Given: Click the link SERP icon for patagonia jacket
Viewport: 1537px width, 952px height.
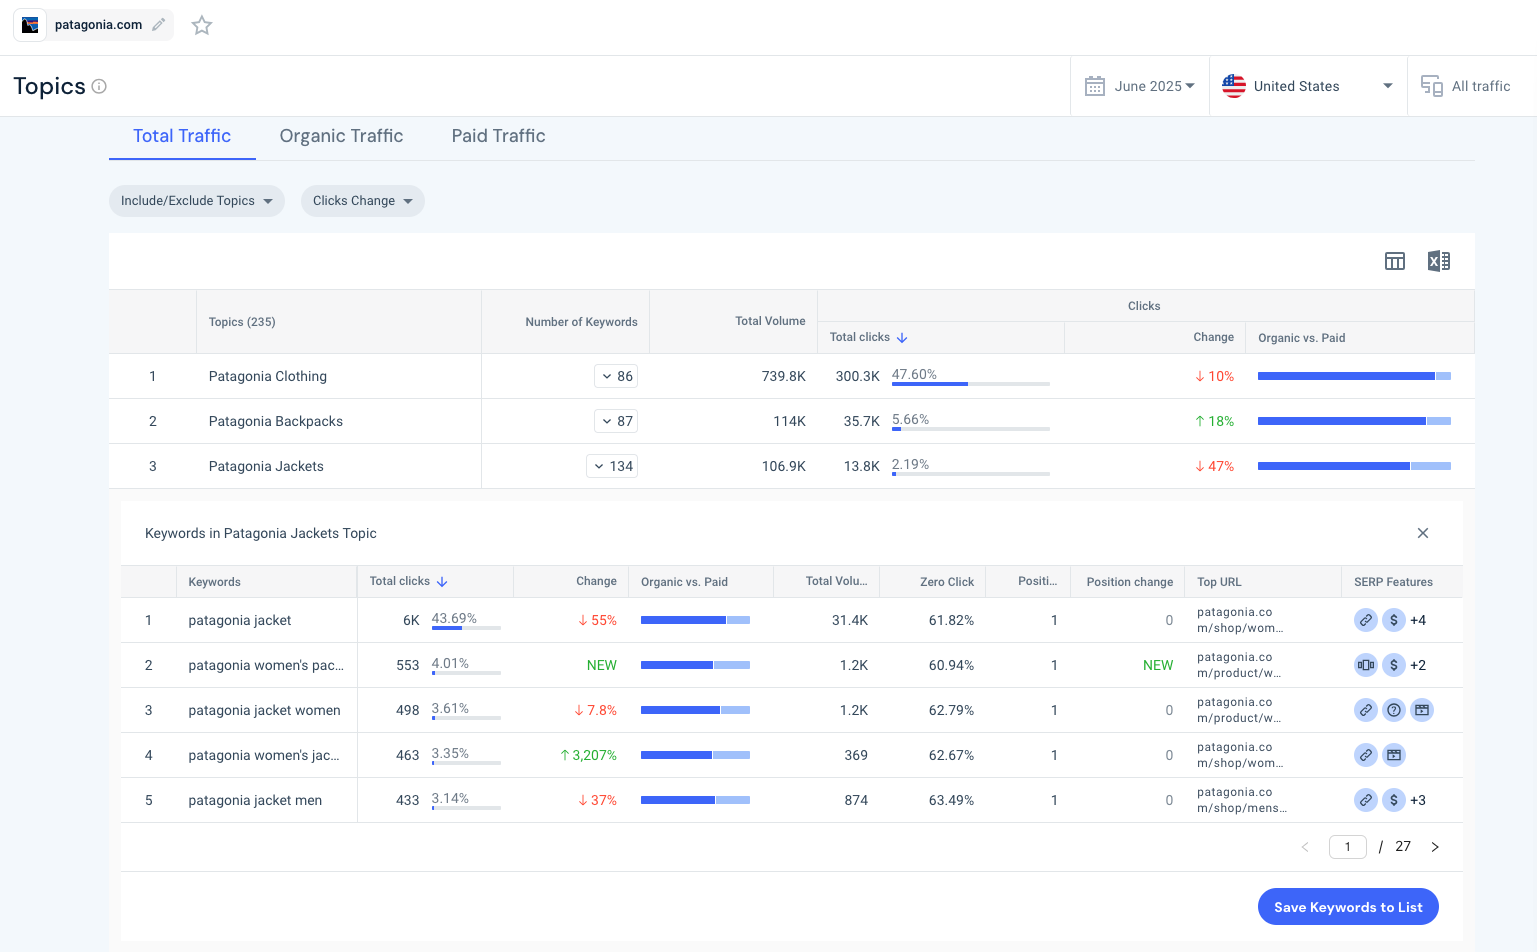Looking at the screenshot, I should pyautogui.click(x=1366, y=620).
